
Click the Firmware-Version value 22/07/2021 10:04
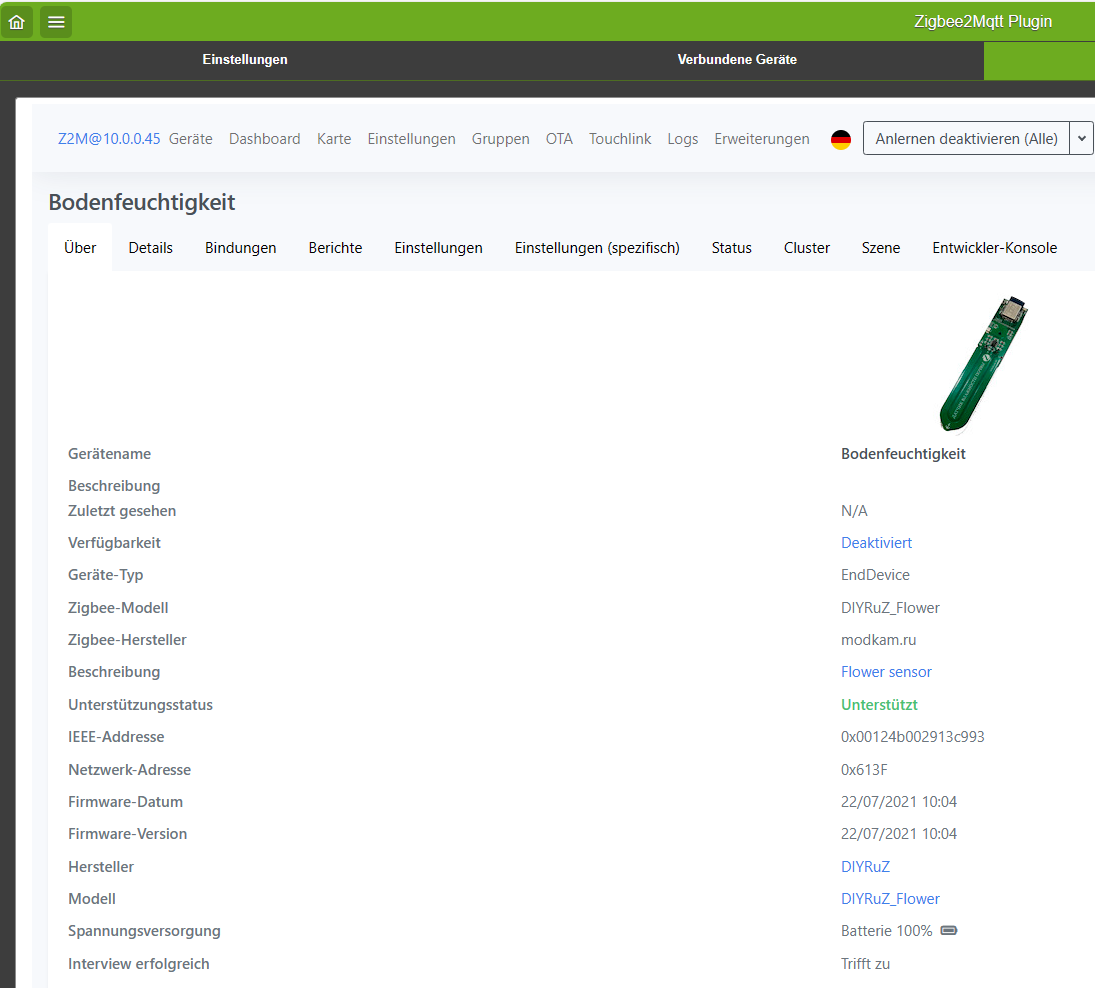[x=899, y=834]
